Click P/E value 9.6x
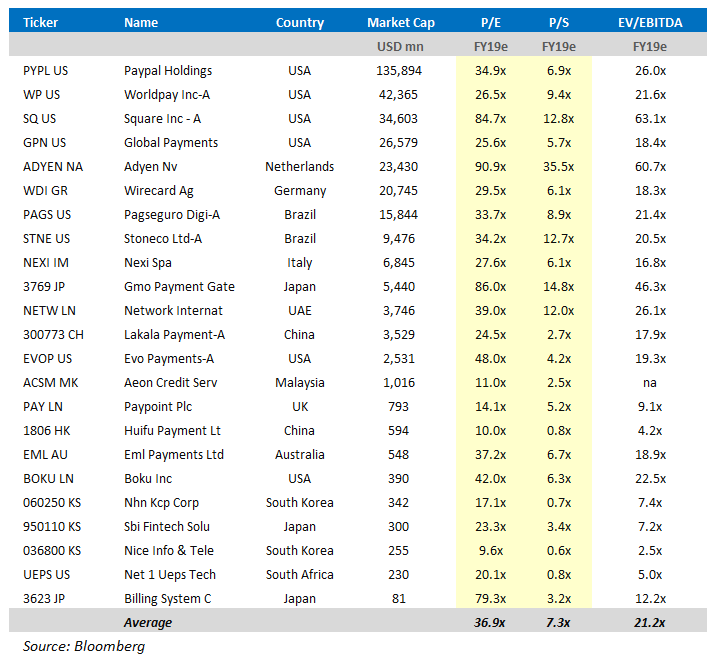The image size is (714, 658). [x=491, y=551]
